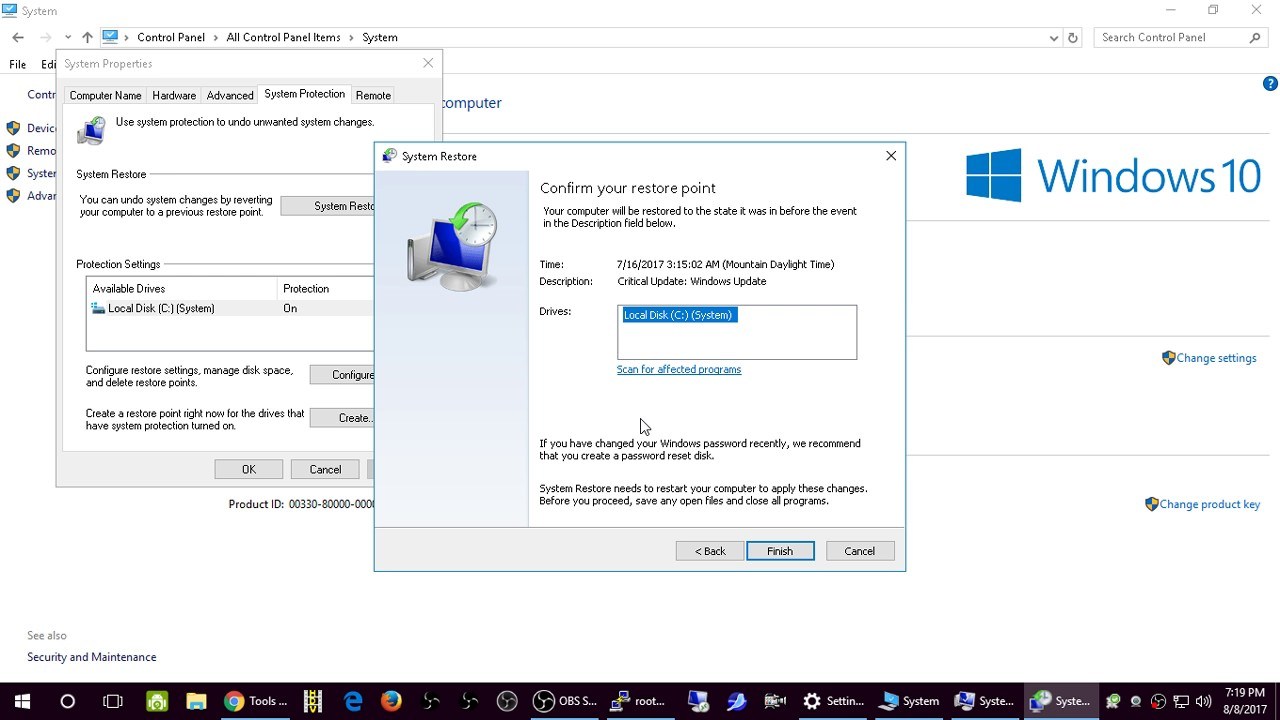Open the film strip video app icon
Viewport: 1280px width, 720px height.
click(x=313, y=701)
